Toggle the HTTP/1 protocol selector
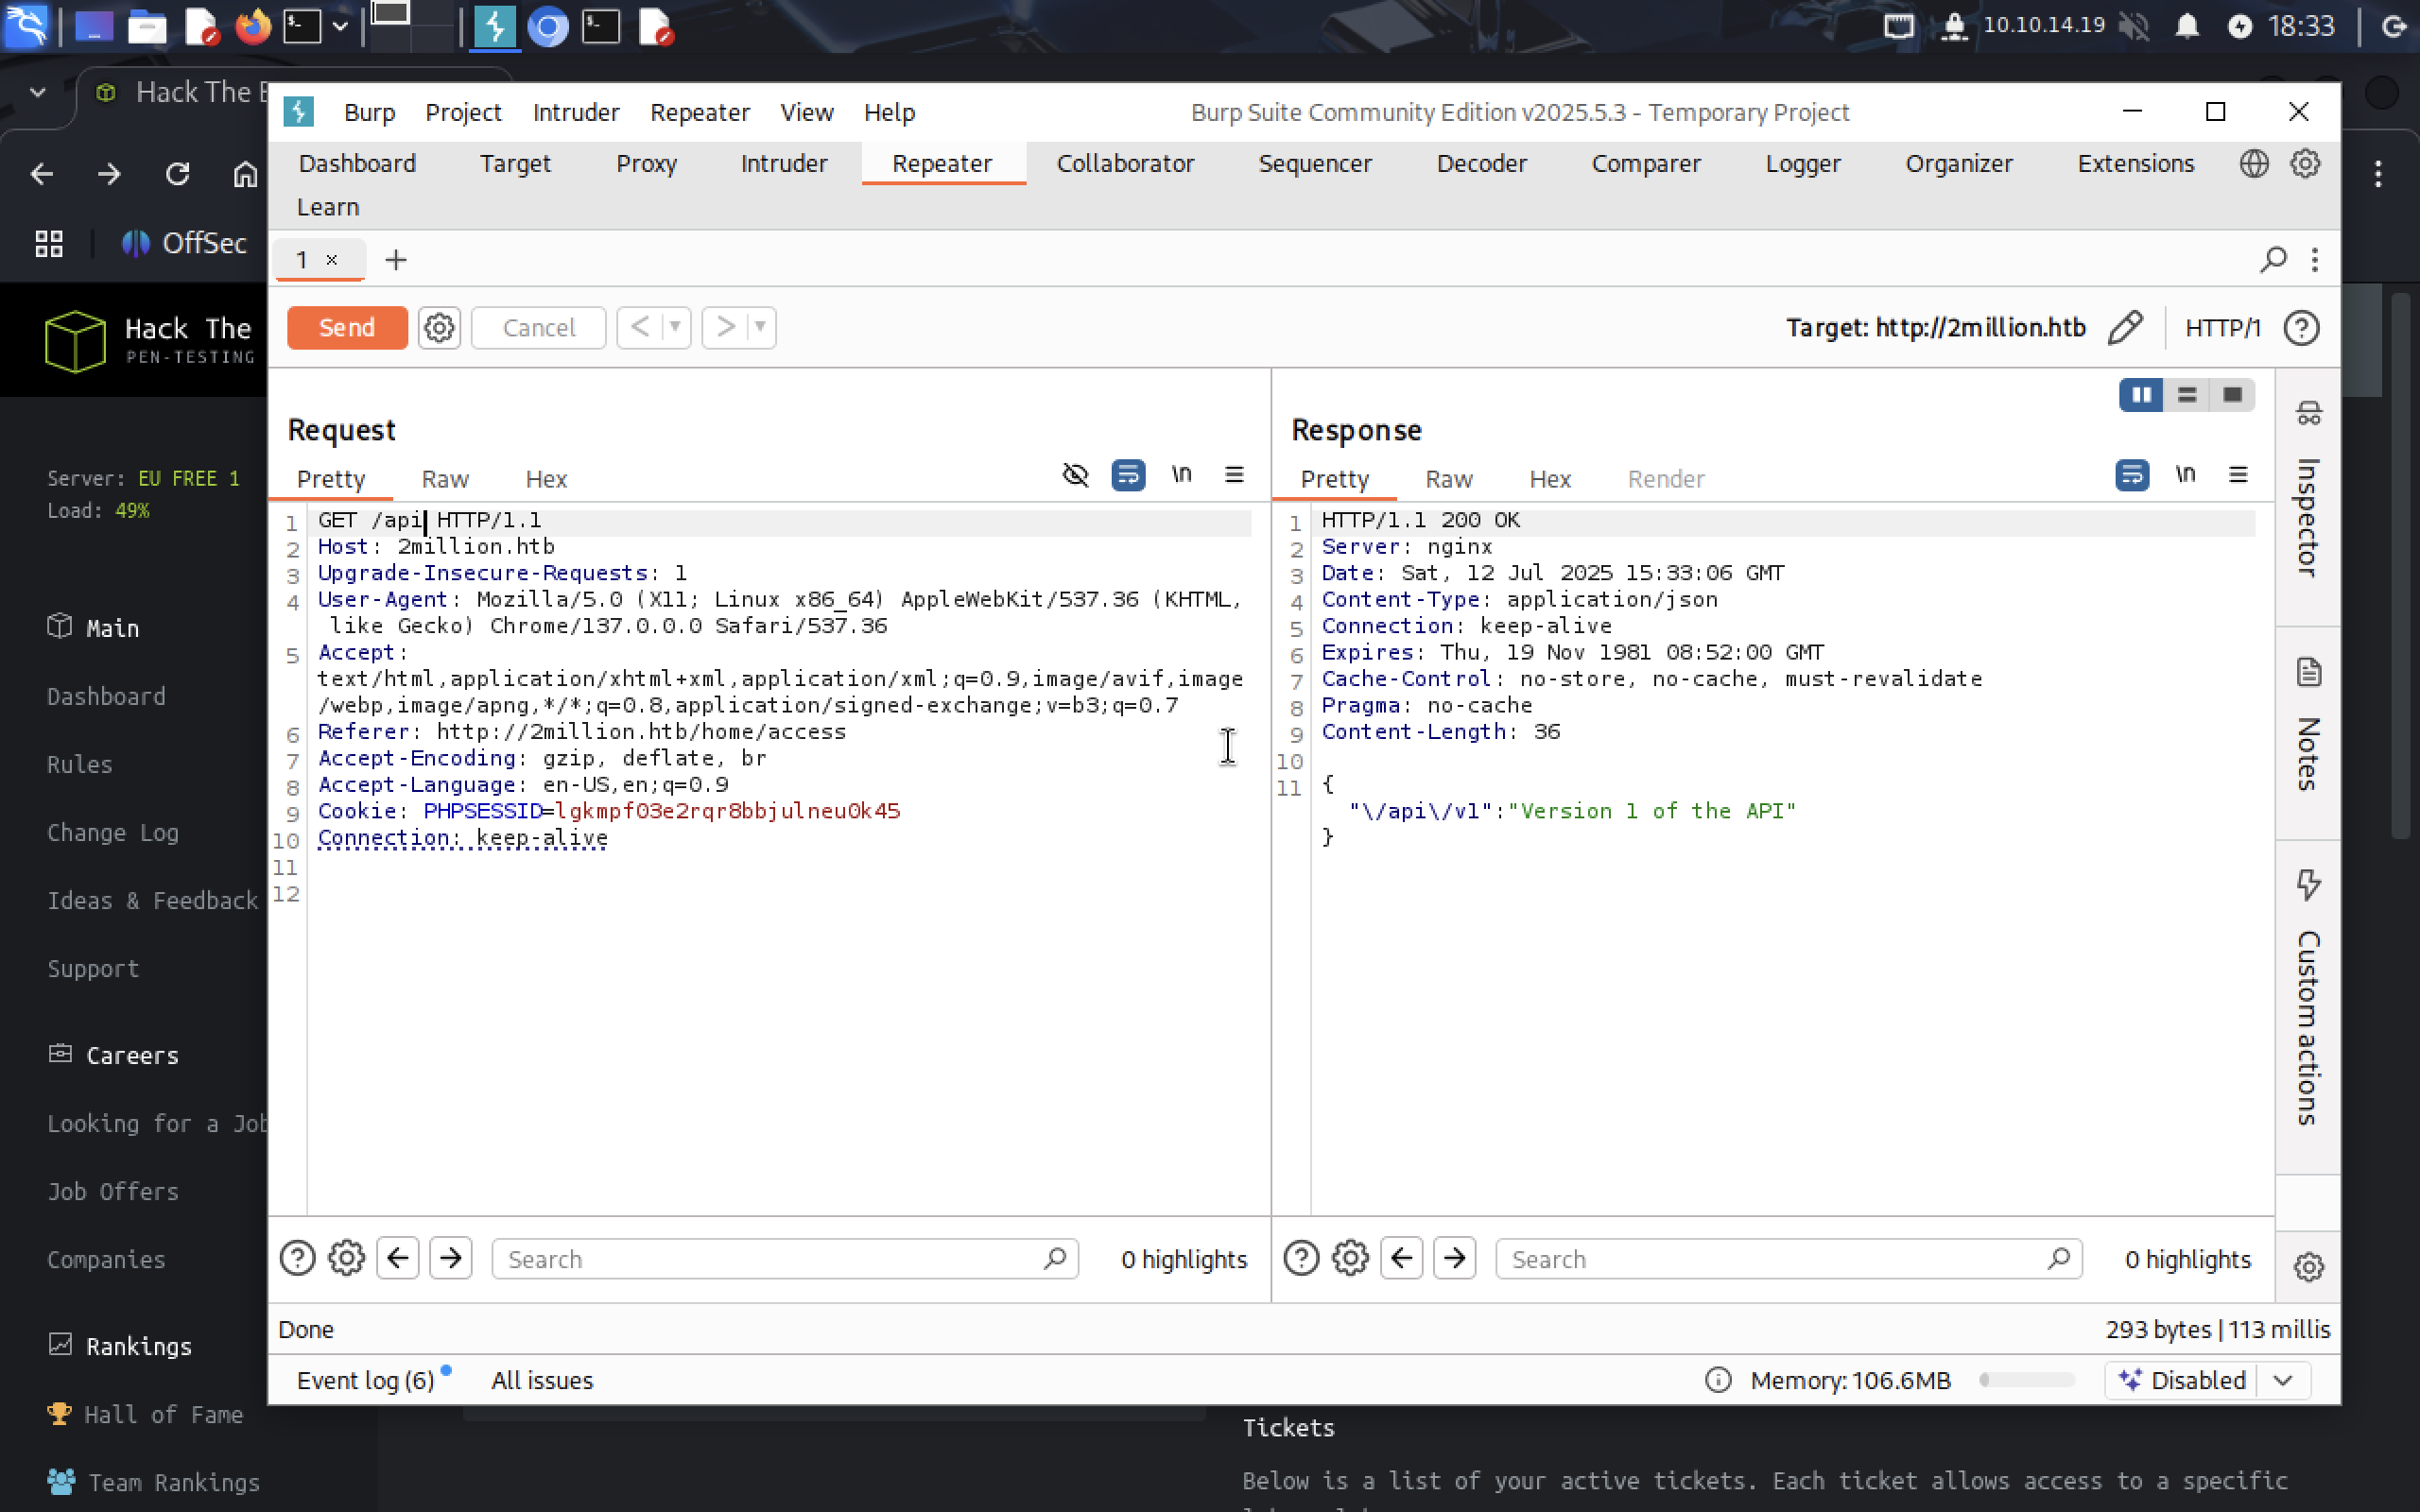Viewport: 2420px width, 1512px height. pos(2222,328)
